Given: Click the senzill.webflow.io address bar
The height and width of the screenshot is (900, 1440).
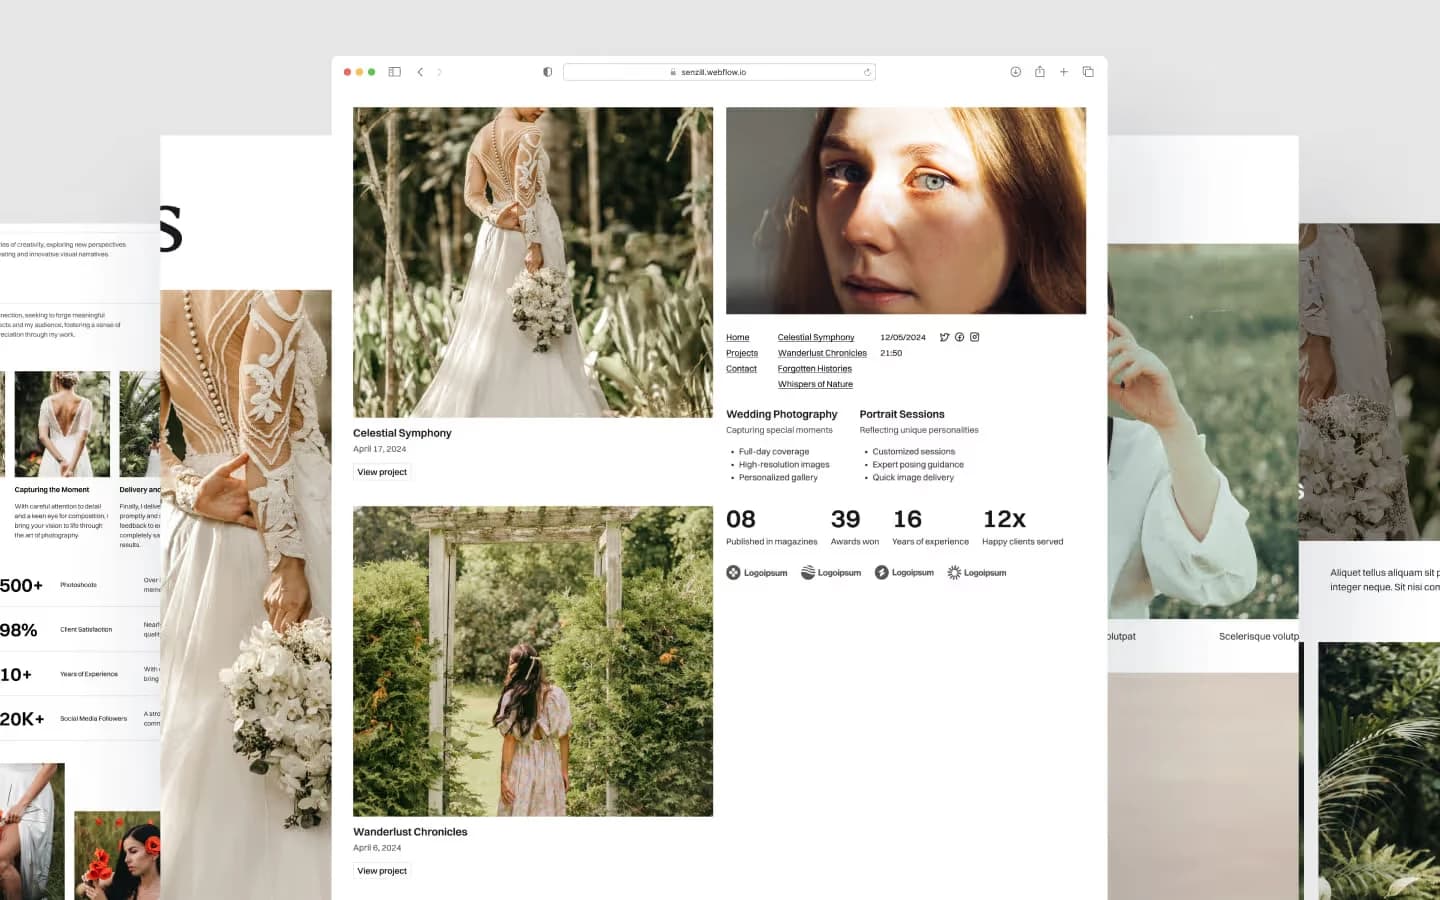Looking at the screenshot, I should pos(719,72).
